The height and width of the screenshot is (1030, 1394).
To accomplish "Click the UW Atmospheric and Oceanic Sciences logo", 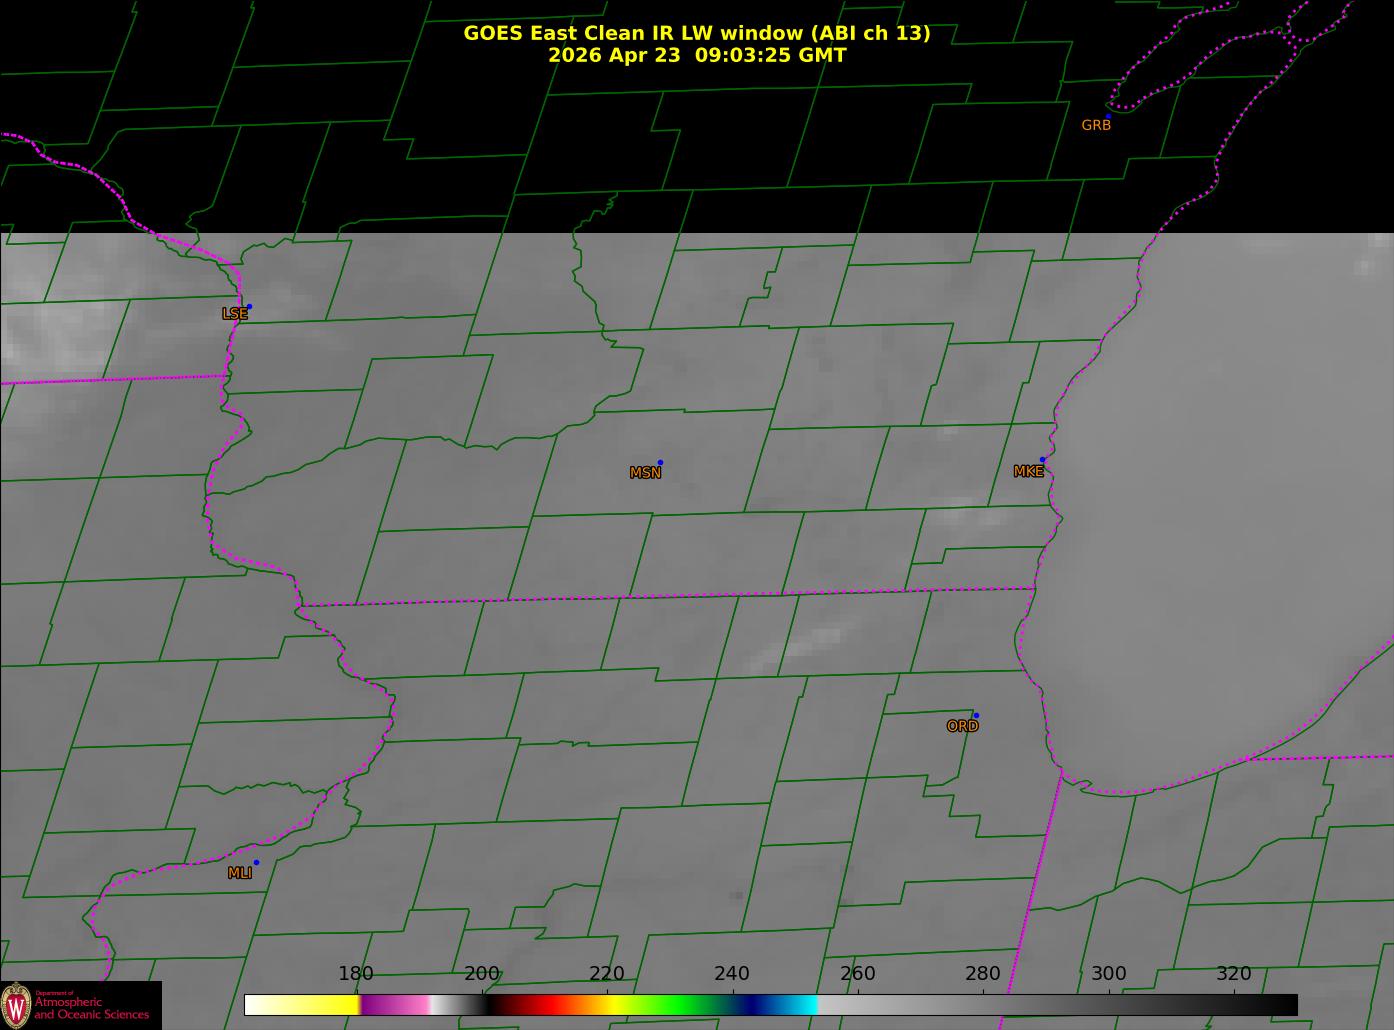I will 80,1005.
